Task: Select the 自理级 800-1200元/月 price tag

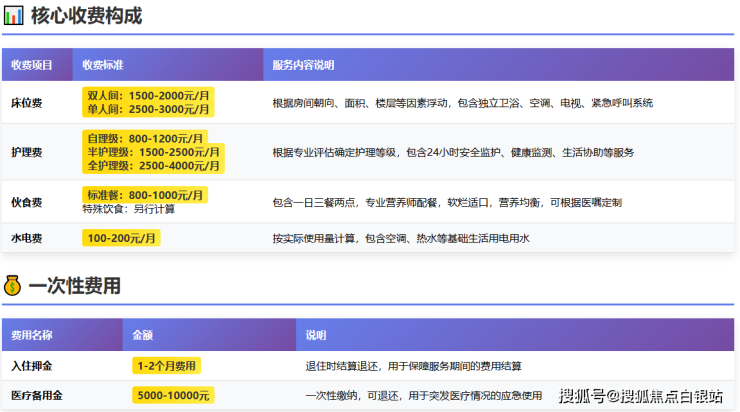Action: tap(145, 138)
